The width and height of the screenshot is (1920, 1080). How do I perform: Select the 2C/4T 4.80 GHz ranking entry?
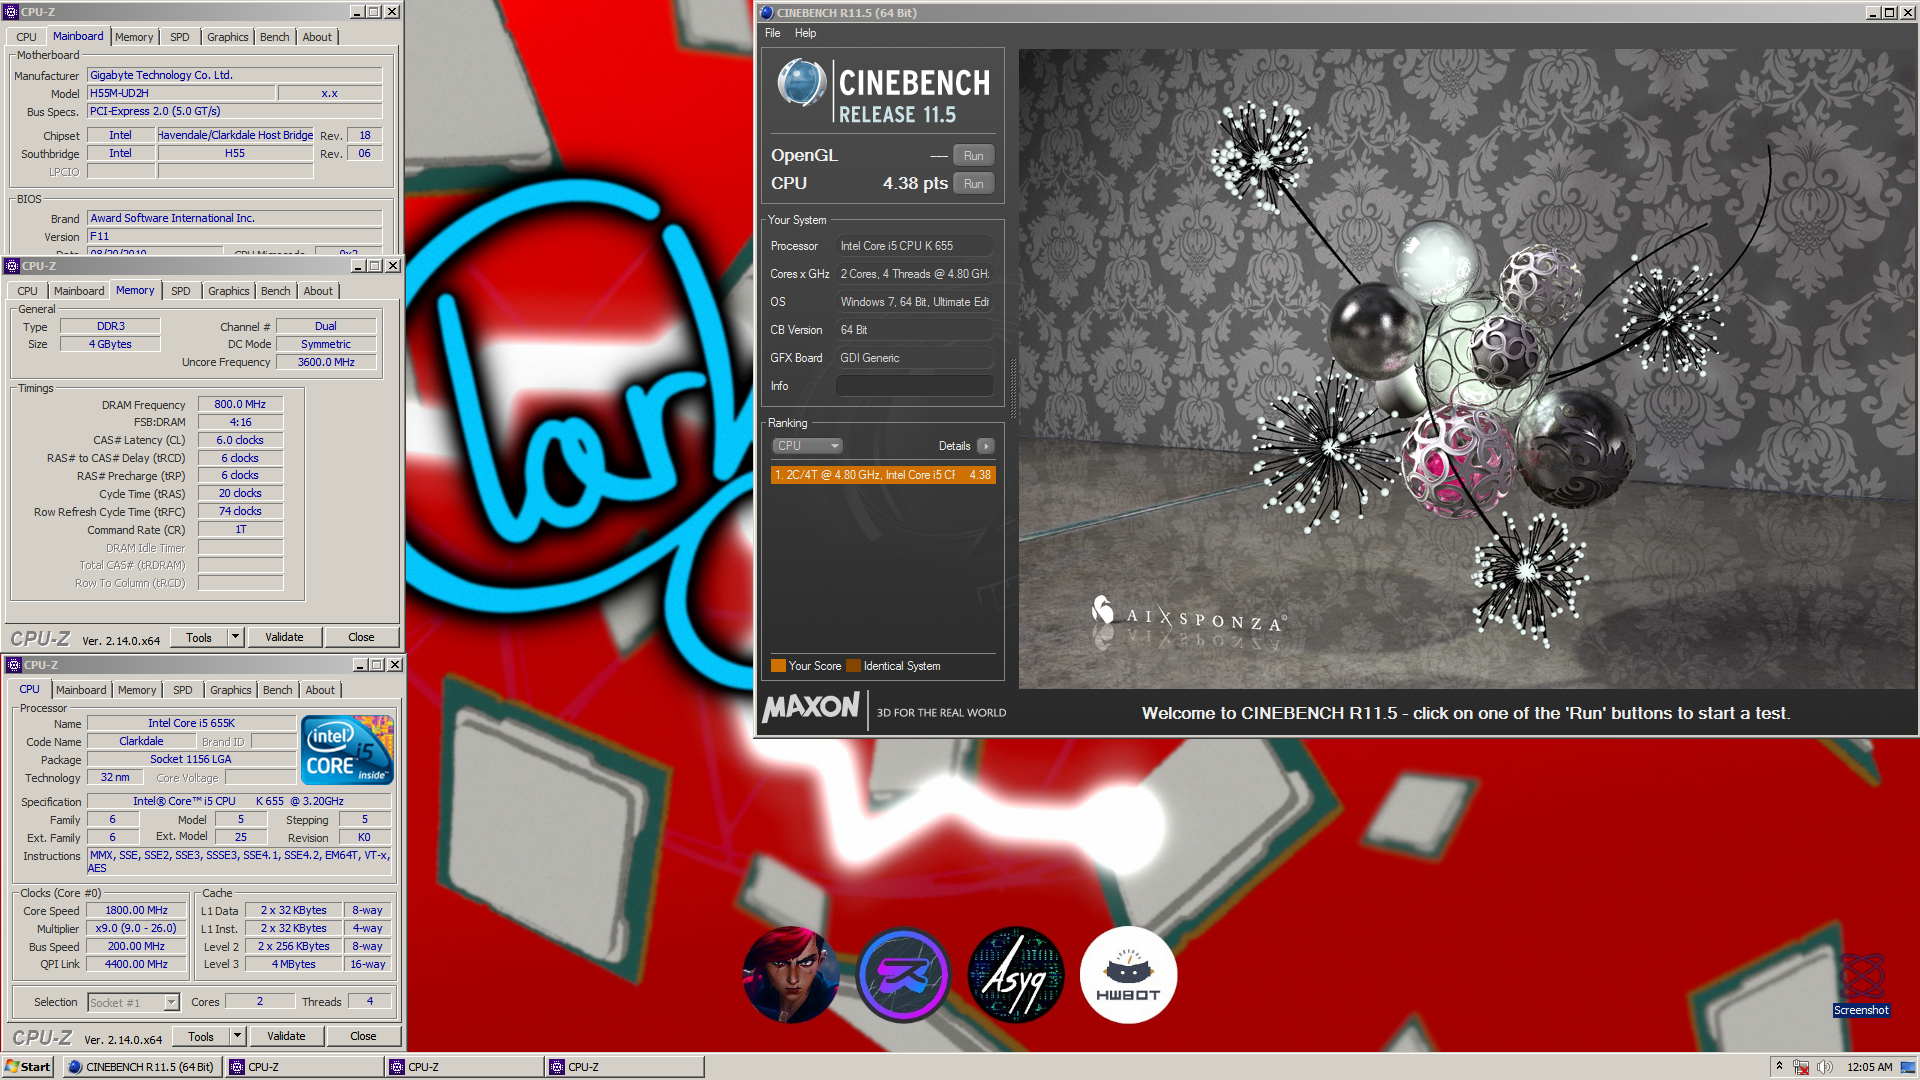tap(883, 475)
